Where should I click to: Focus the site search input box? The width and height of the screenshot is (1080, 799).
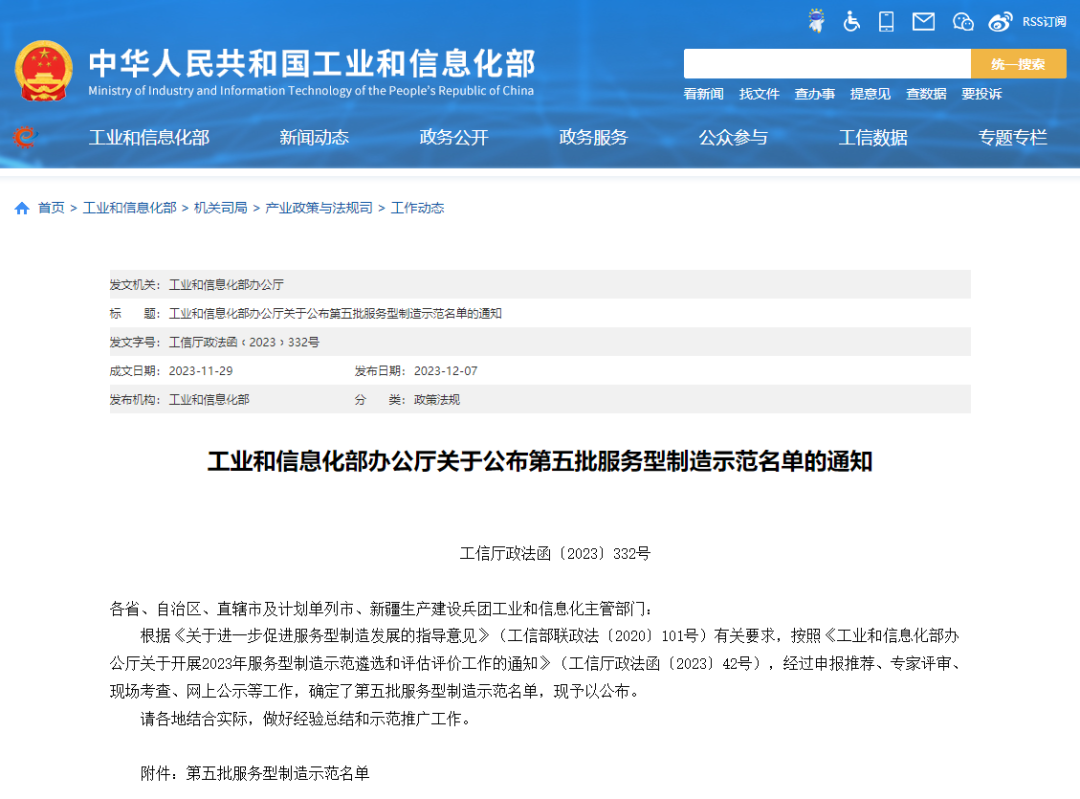pyautogui.click(x=826, y=64)
